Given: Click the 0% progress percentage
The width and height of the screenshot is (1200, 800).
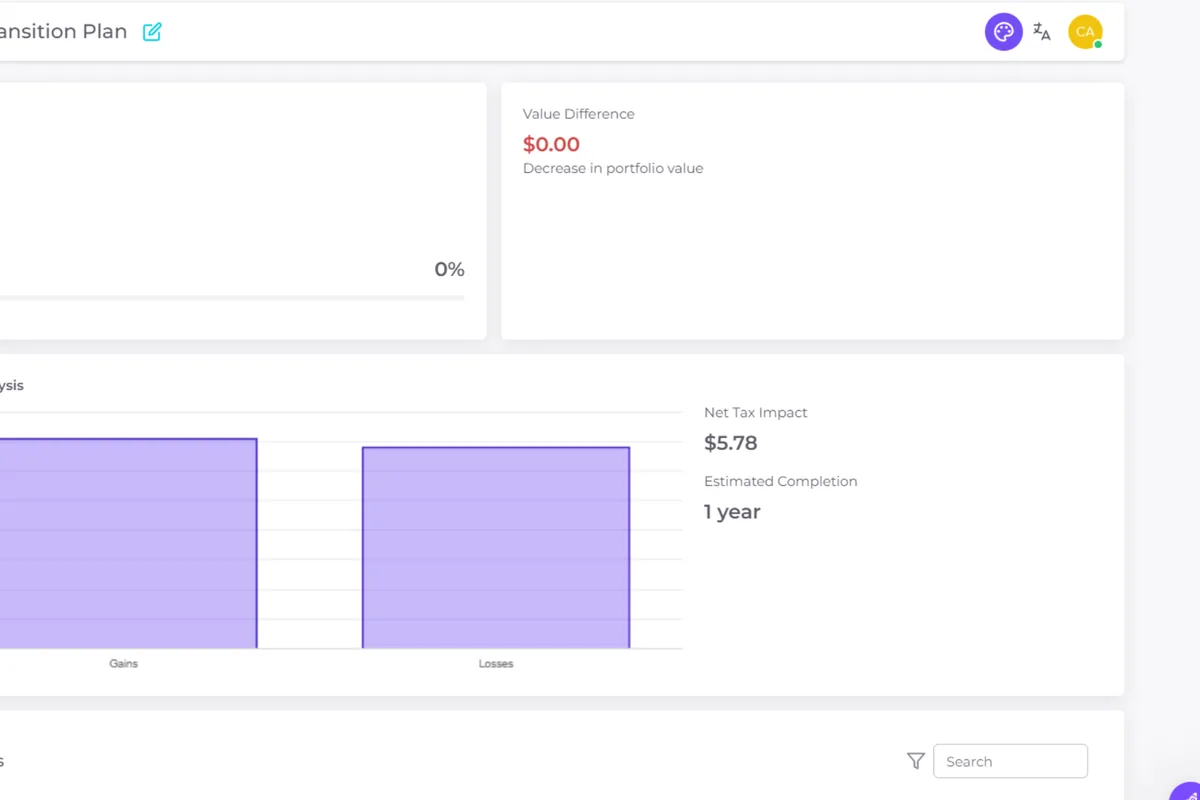Looking at the screenshot, I should click(x=449, y=270).
